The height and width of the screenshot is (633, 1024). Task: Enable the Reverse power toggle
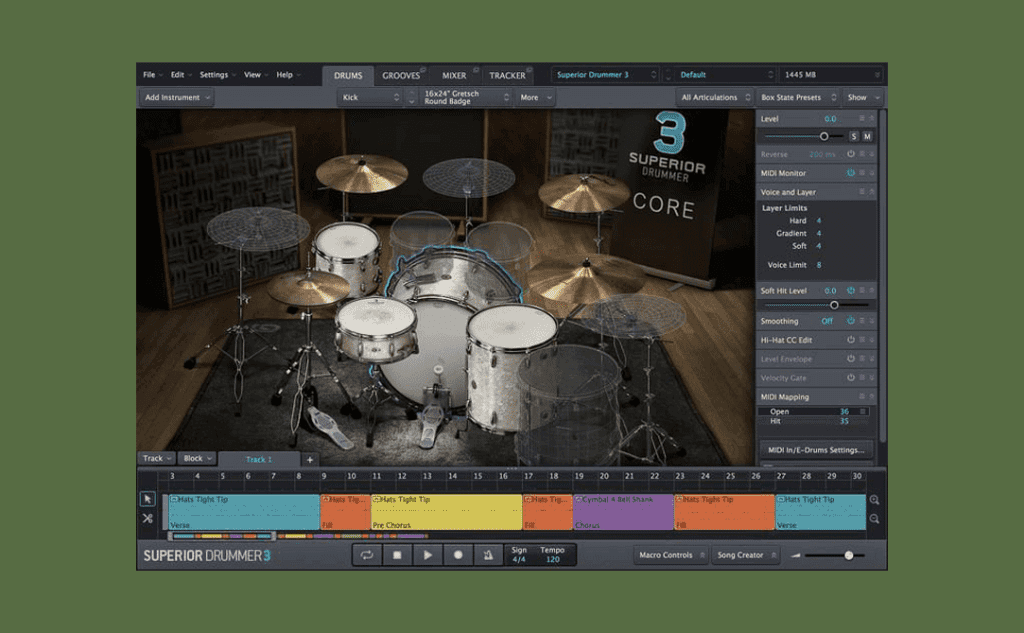[851, 154]
